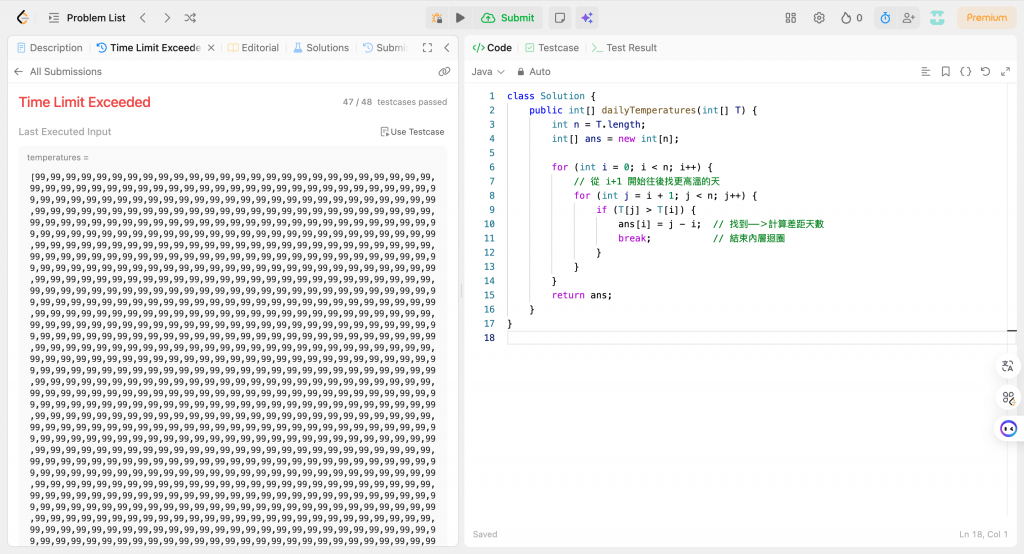Toggle the Auto lock setting
The image size is (1024, 554).
(534, 71)
